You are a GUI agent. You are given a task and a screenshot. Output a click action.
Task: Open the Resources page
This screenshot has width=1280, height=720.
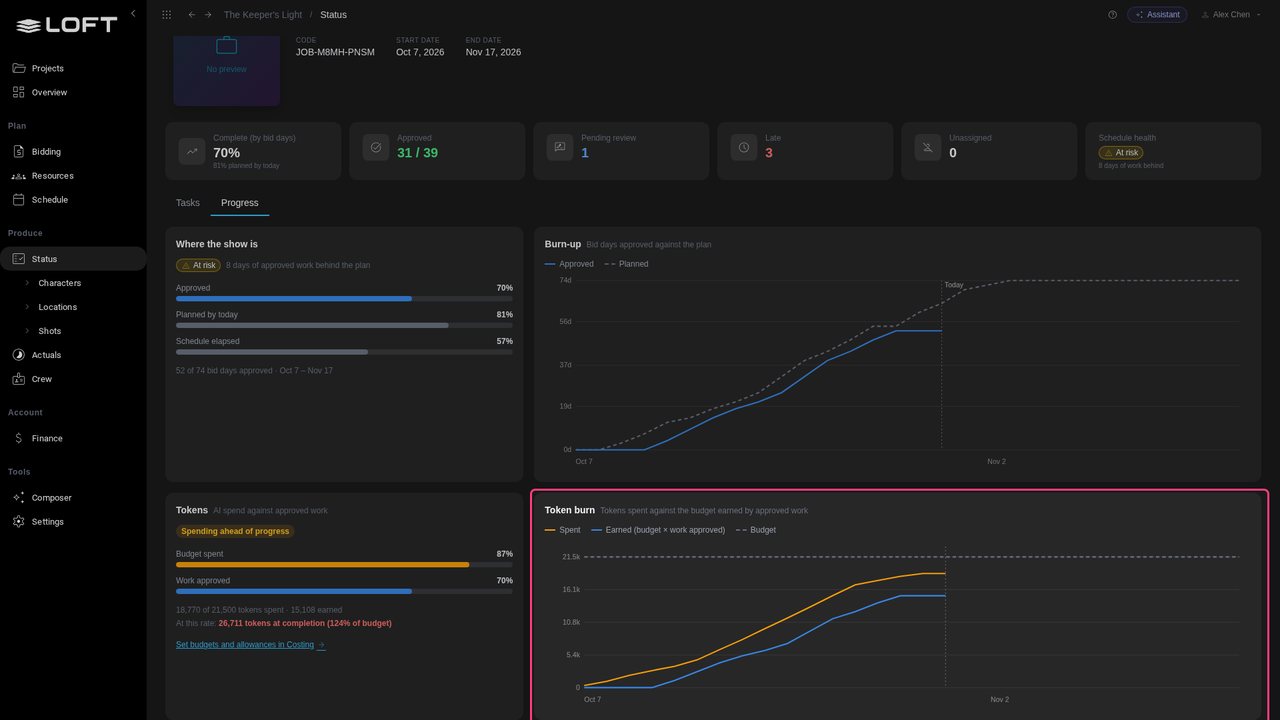pos(73,176)
